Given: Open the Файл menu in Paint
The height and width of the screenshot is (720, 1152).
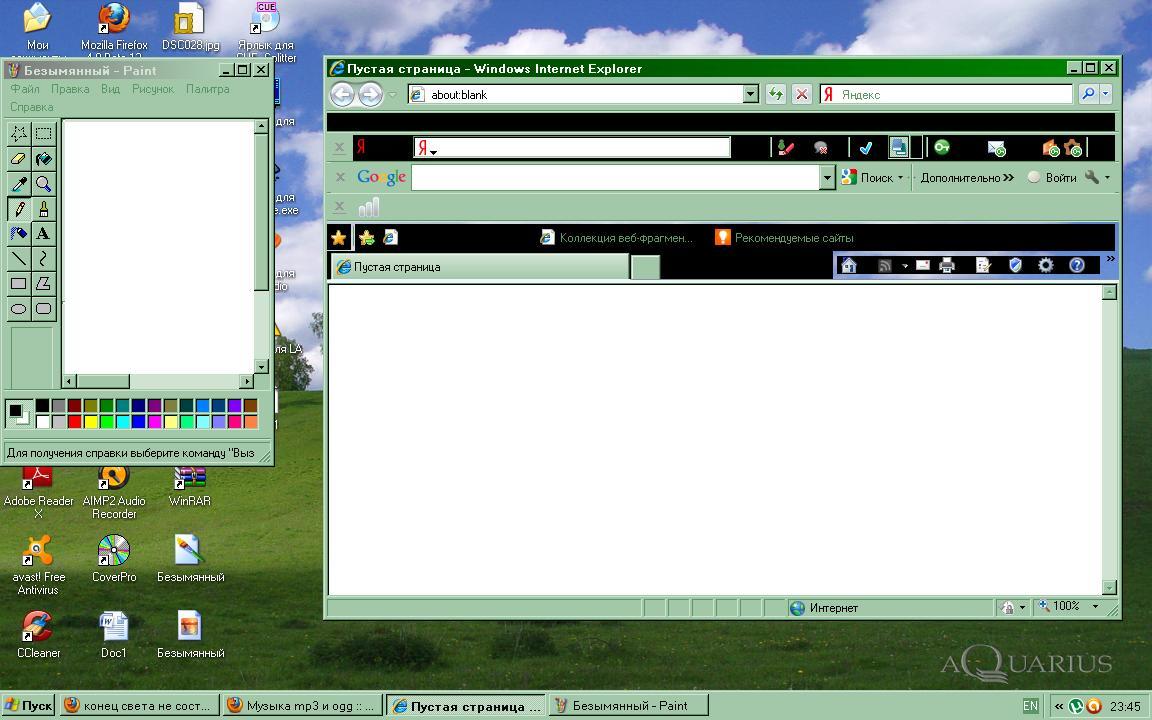Looking at the screenshot, I should point(25,89).
